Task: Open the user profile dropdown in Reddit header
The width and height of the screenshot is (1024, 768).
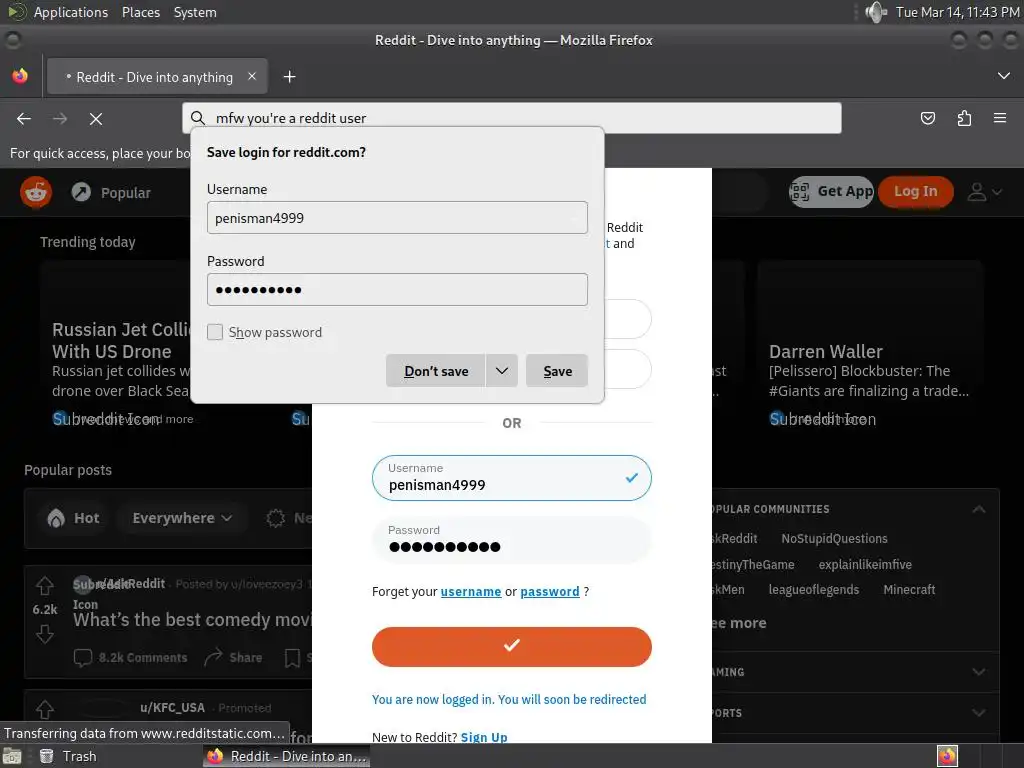Action: [x=984, y=192]
